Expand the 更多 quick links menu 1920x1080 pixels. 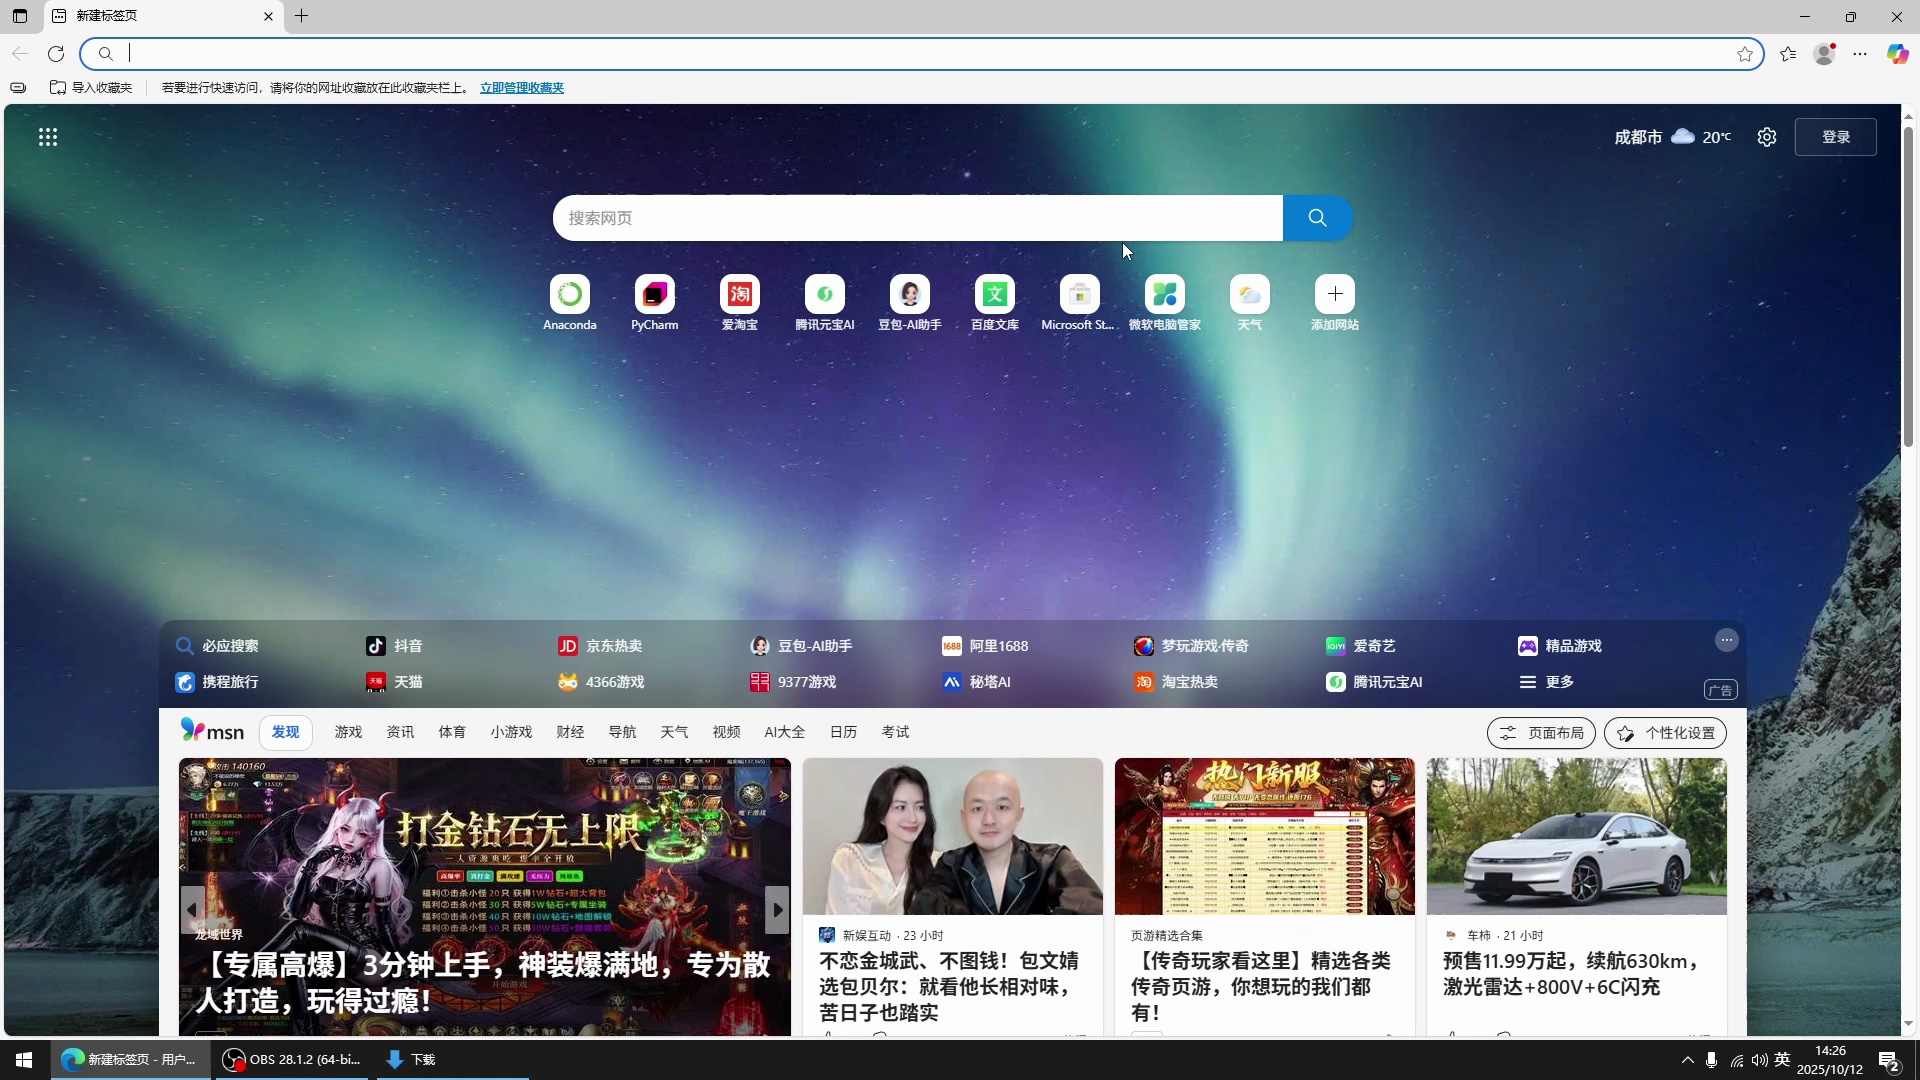pyautogui.click(x=1546, y=682)
